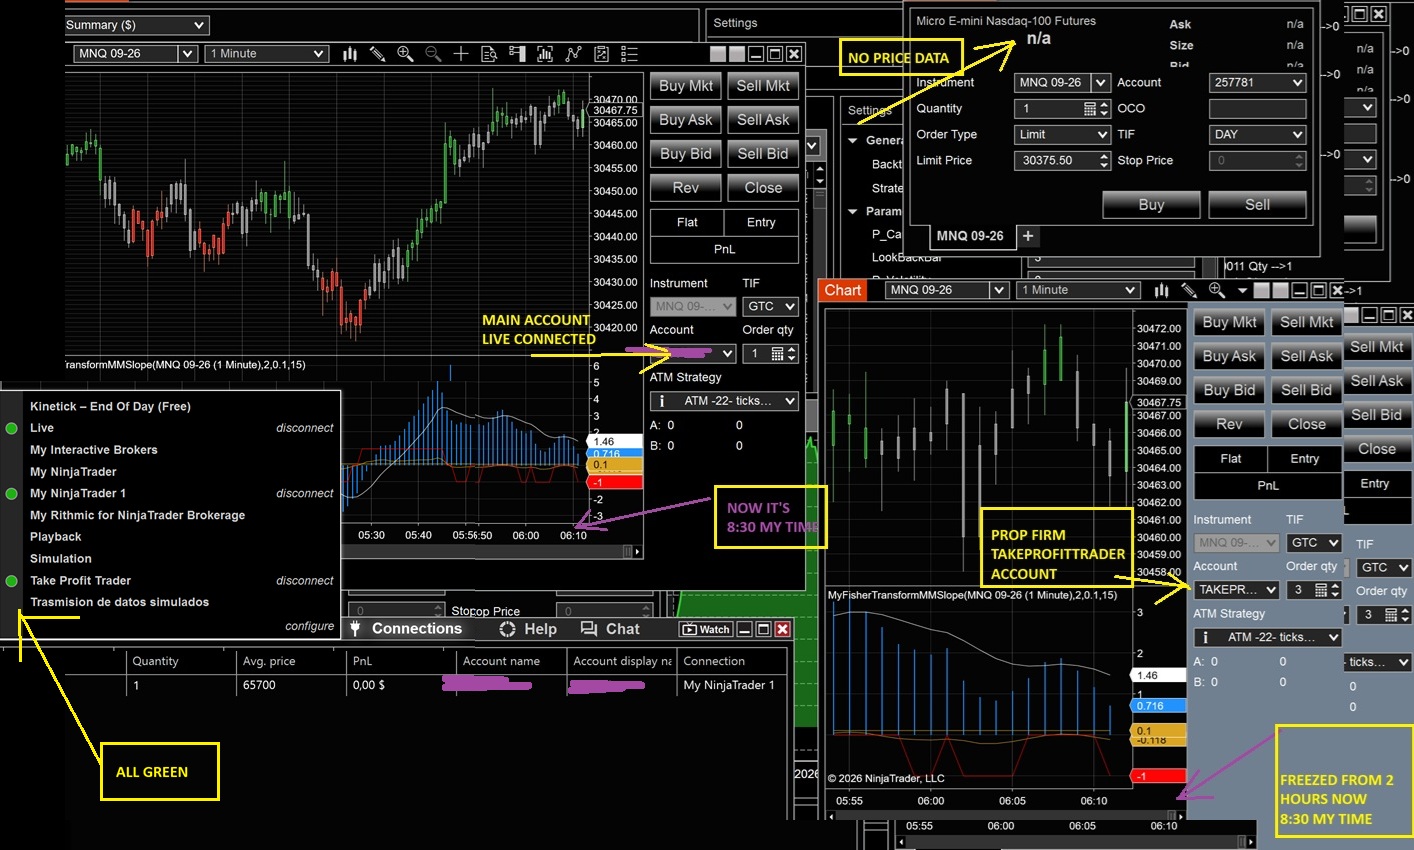
Task: Click the OCO input field in order ticket
Action: [x=1258, y=108]
